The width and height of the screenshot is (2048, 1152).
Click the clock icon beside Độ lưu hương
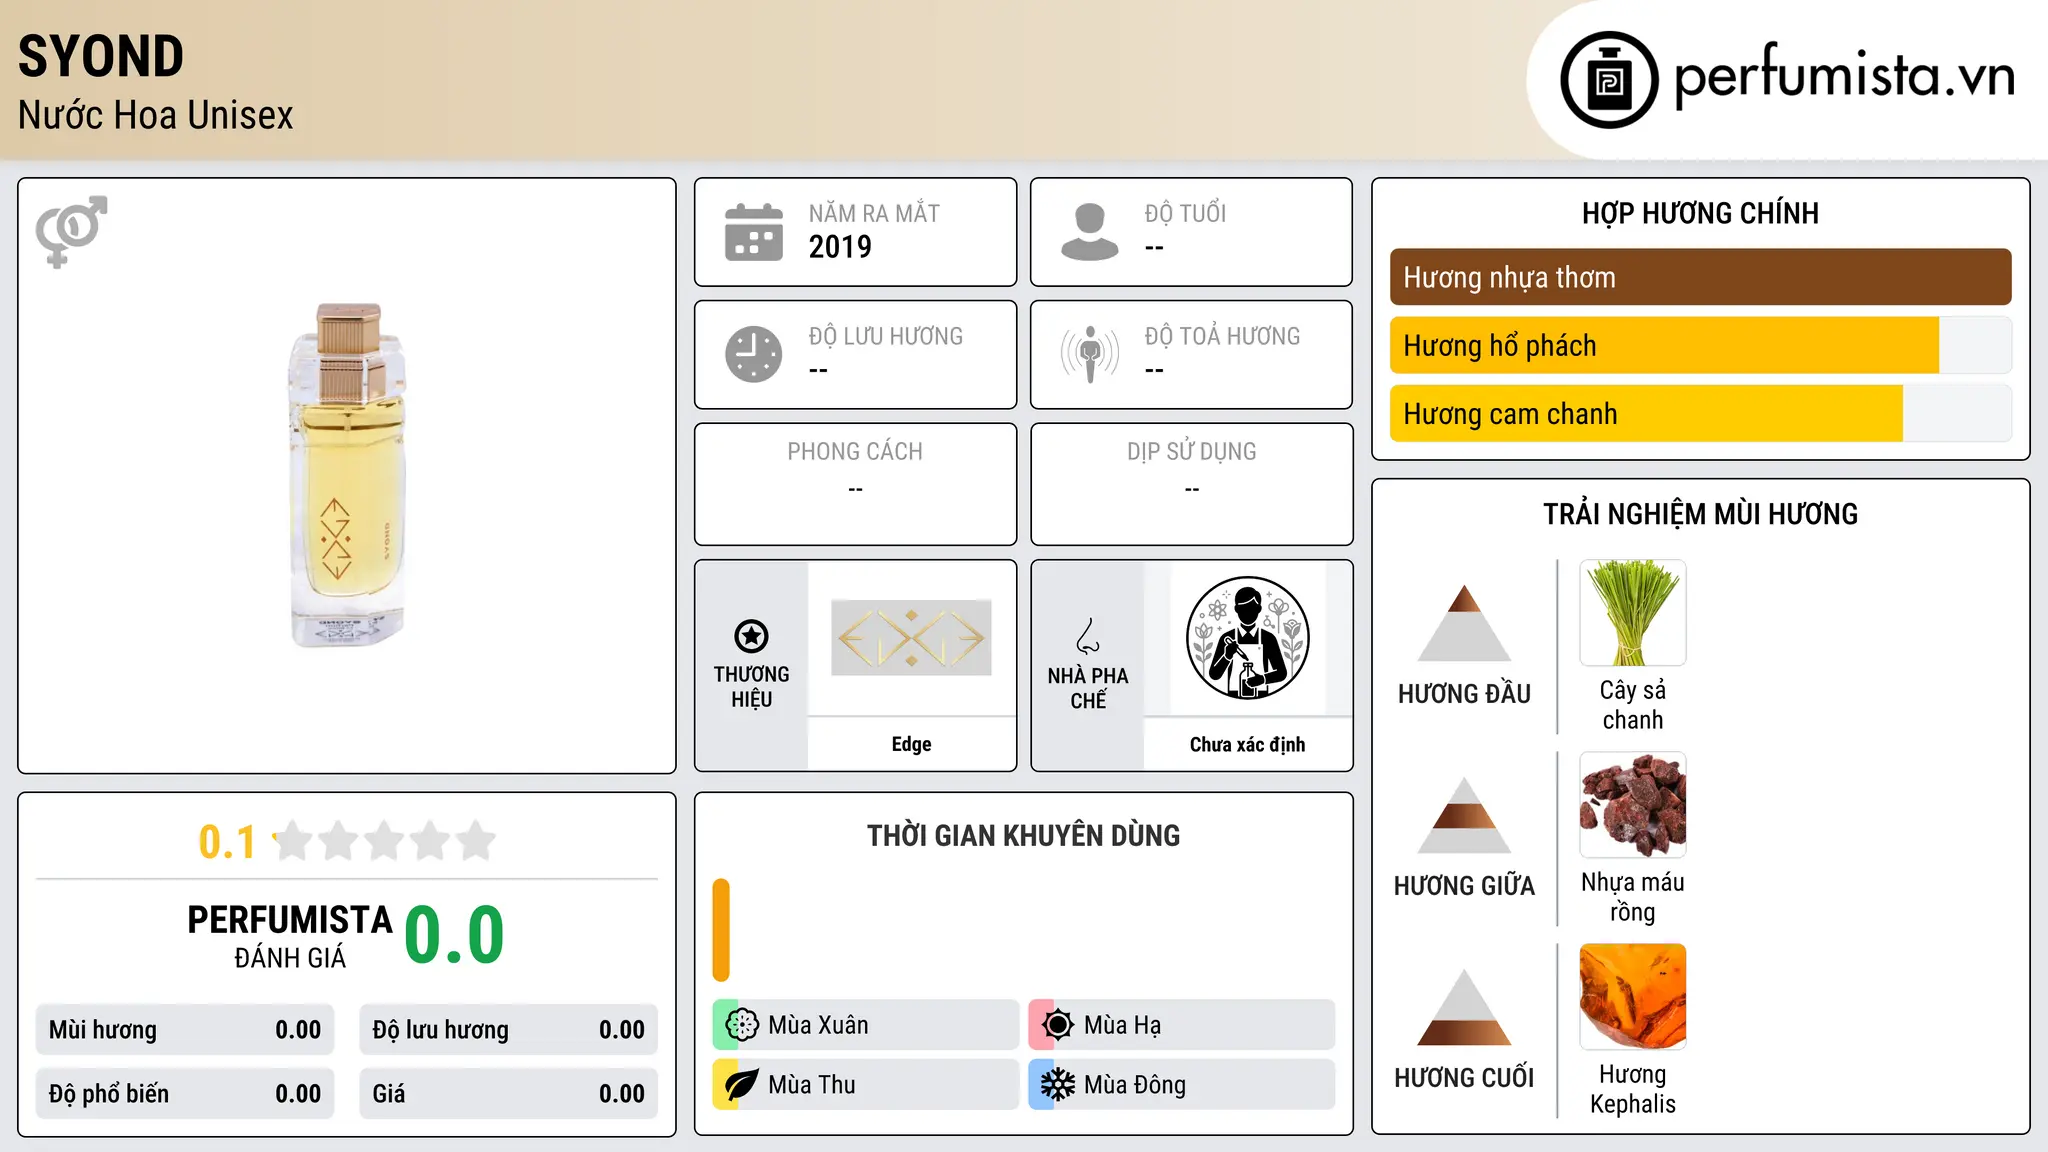[x=754, y=354]
